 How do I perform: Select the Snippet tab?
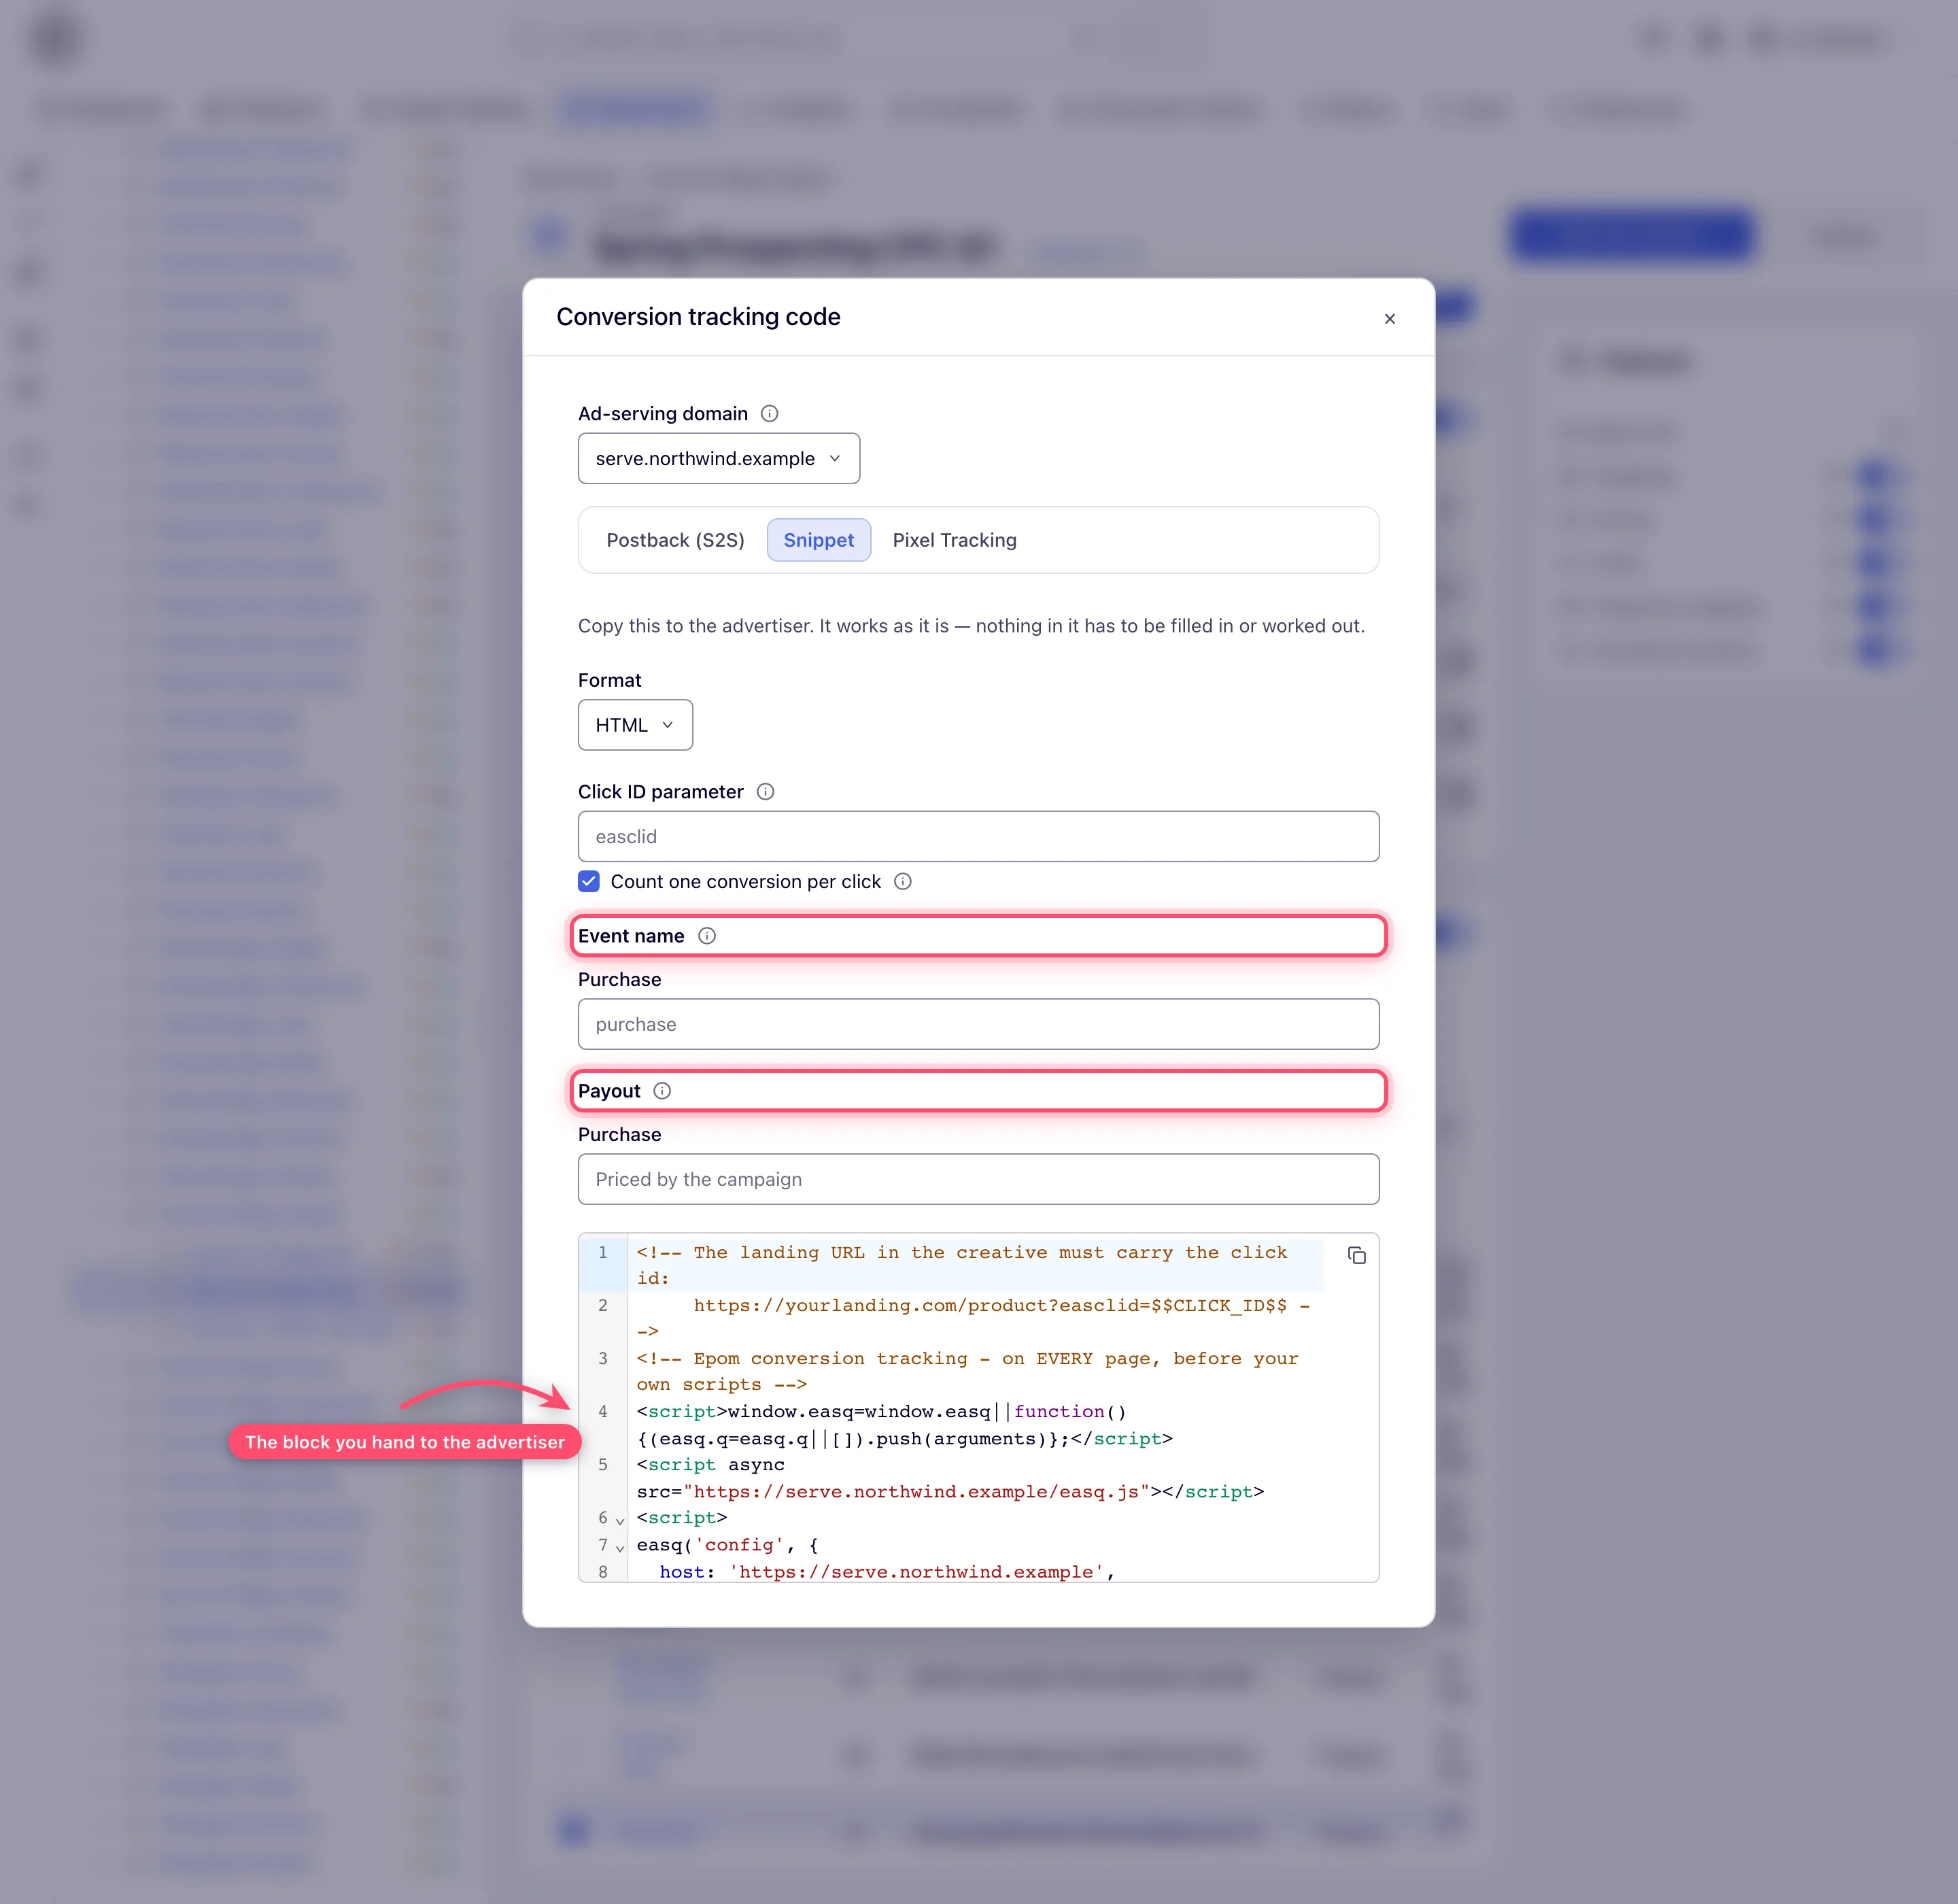pos(818,540)
